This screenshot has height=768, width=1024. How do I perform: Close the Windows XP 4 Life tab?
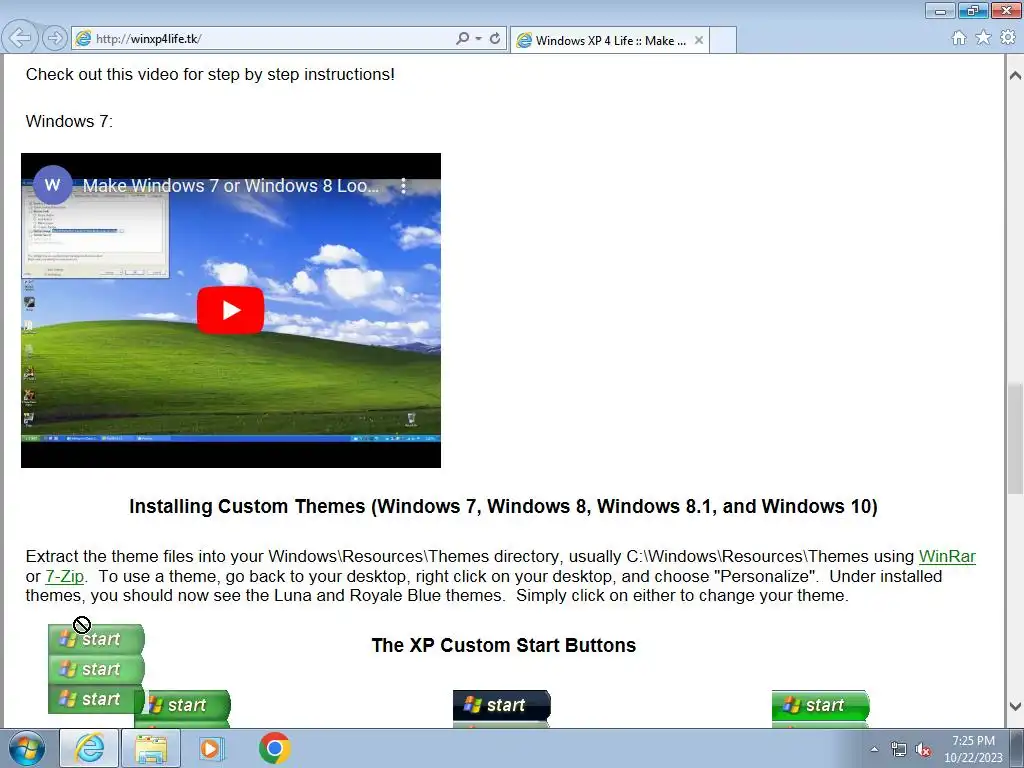pyautogui.click(x=699, y=40)
